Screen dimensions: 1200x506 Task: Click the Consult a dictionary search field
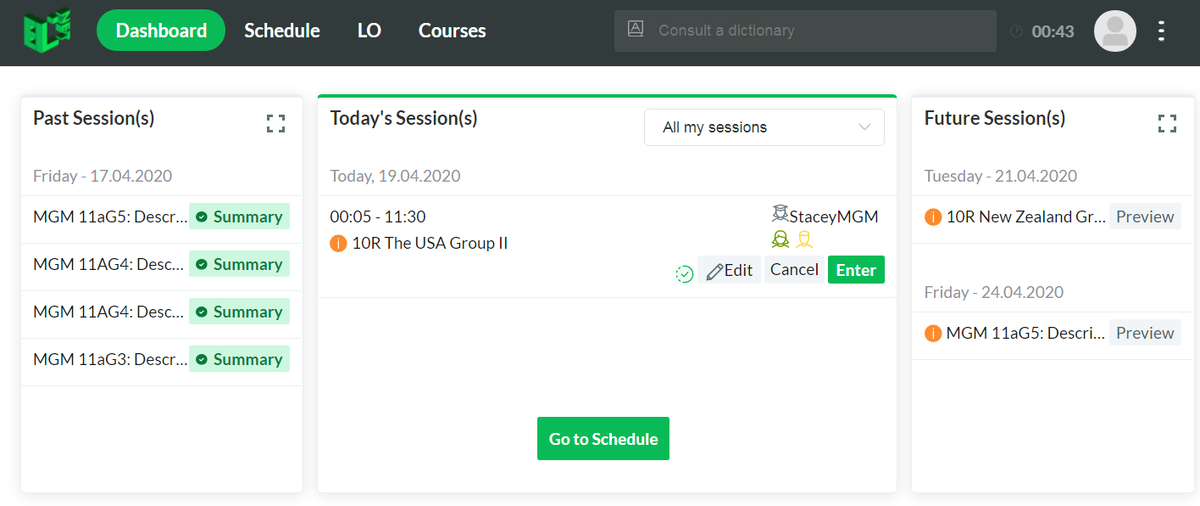[x=805, y=31]
